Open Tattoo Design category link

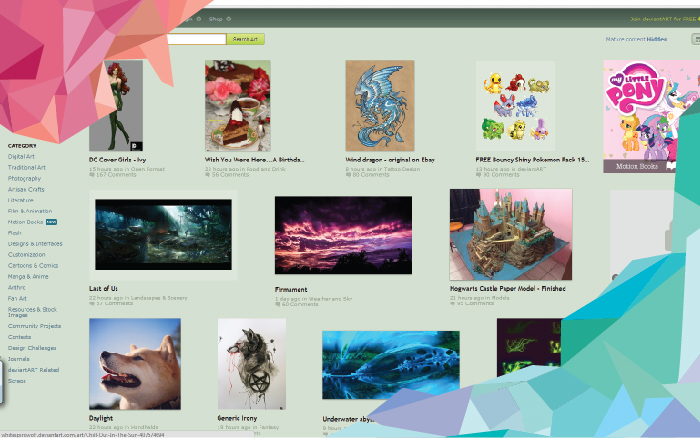401,169
